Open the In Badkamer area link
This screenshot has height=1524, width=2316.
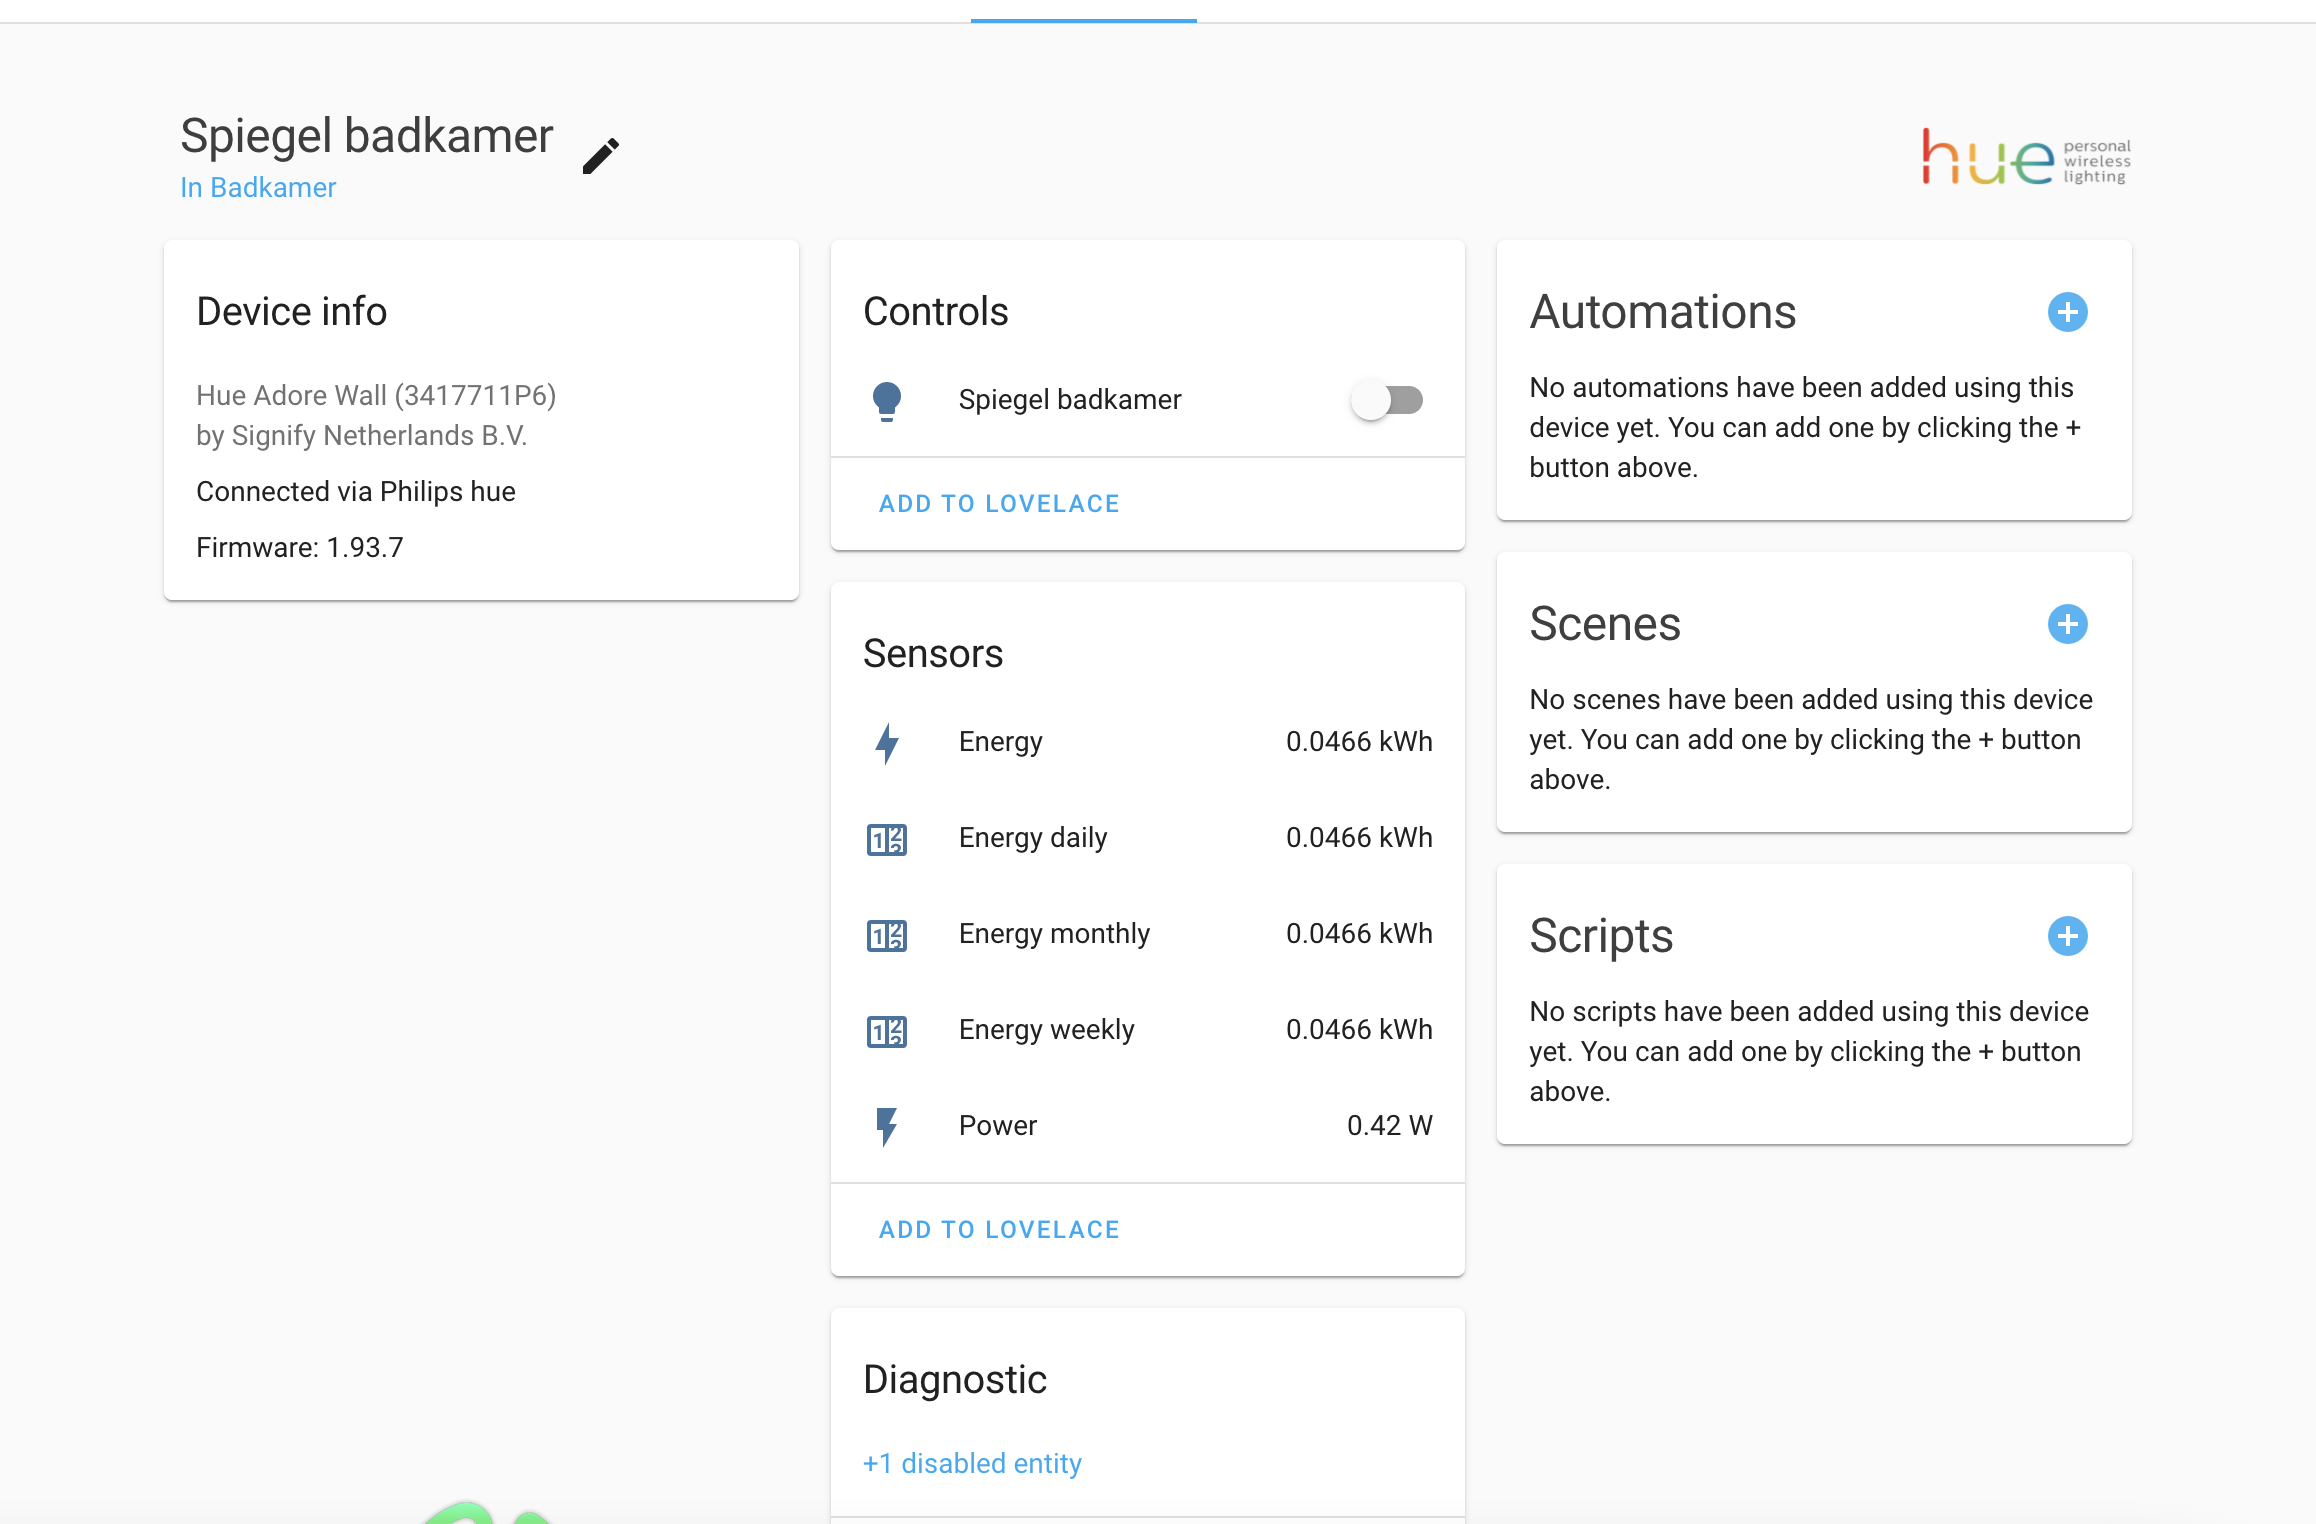[x=258, y=187]
